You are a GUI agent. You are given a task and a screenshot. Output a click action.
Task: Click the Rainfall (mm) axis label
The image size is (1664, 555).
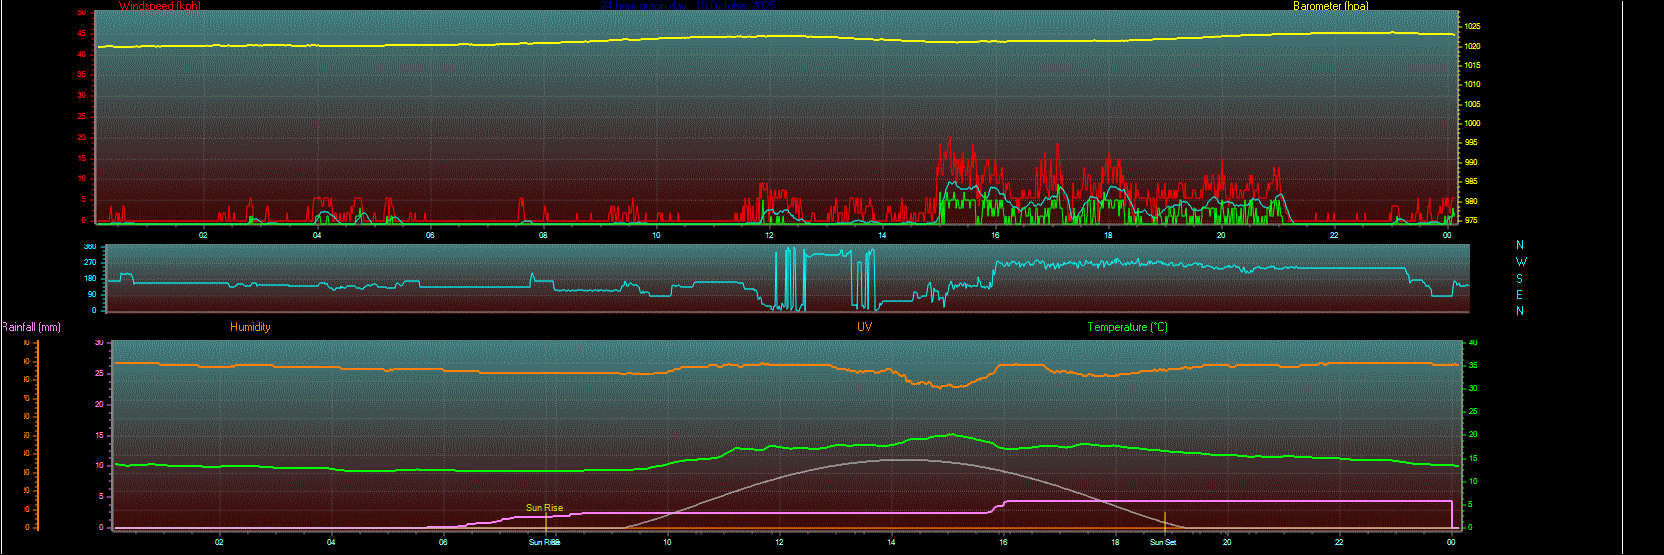[31, 327]
